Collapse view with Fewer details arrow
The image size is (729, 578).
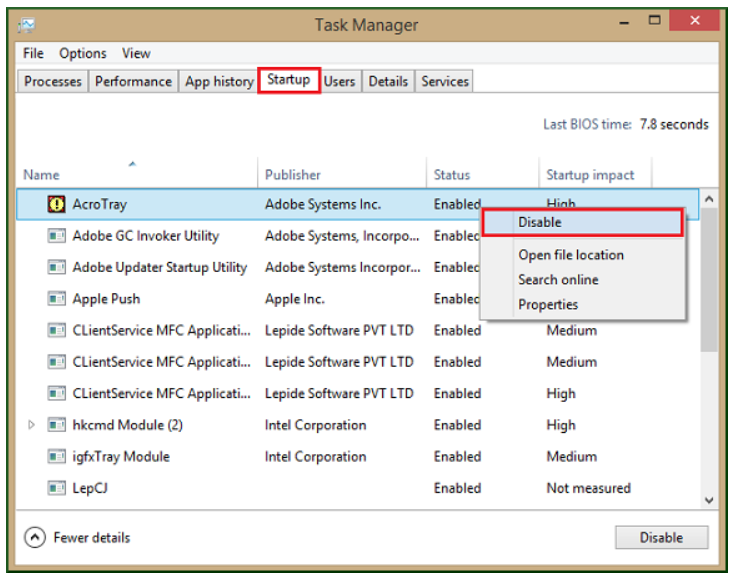click(x=35, y=538)
